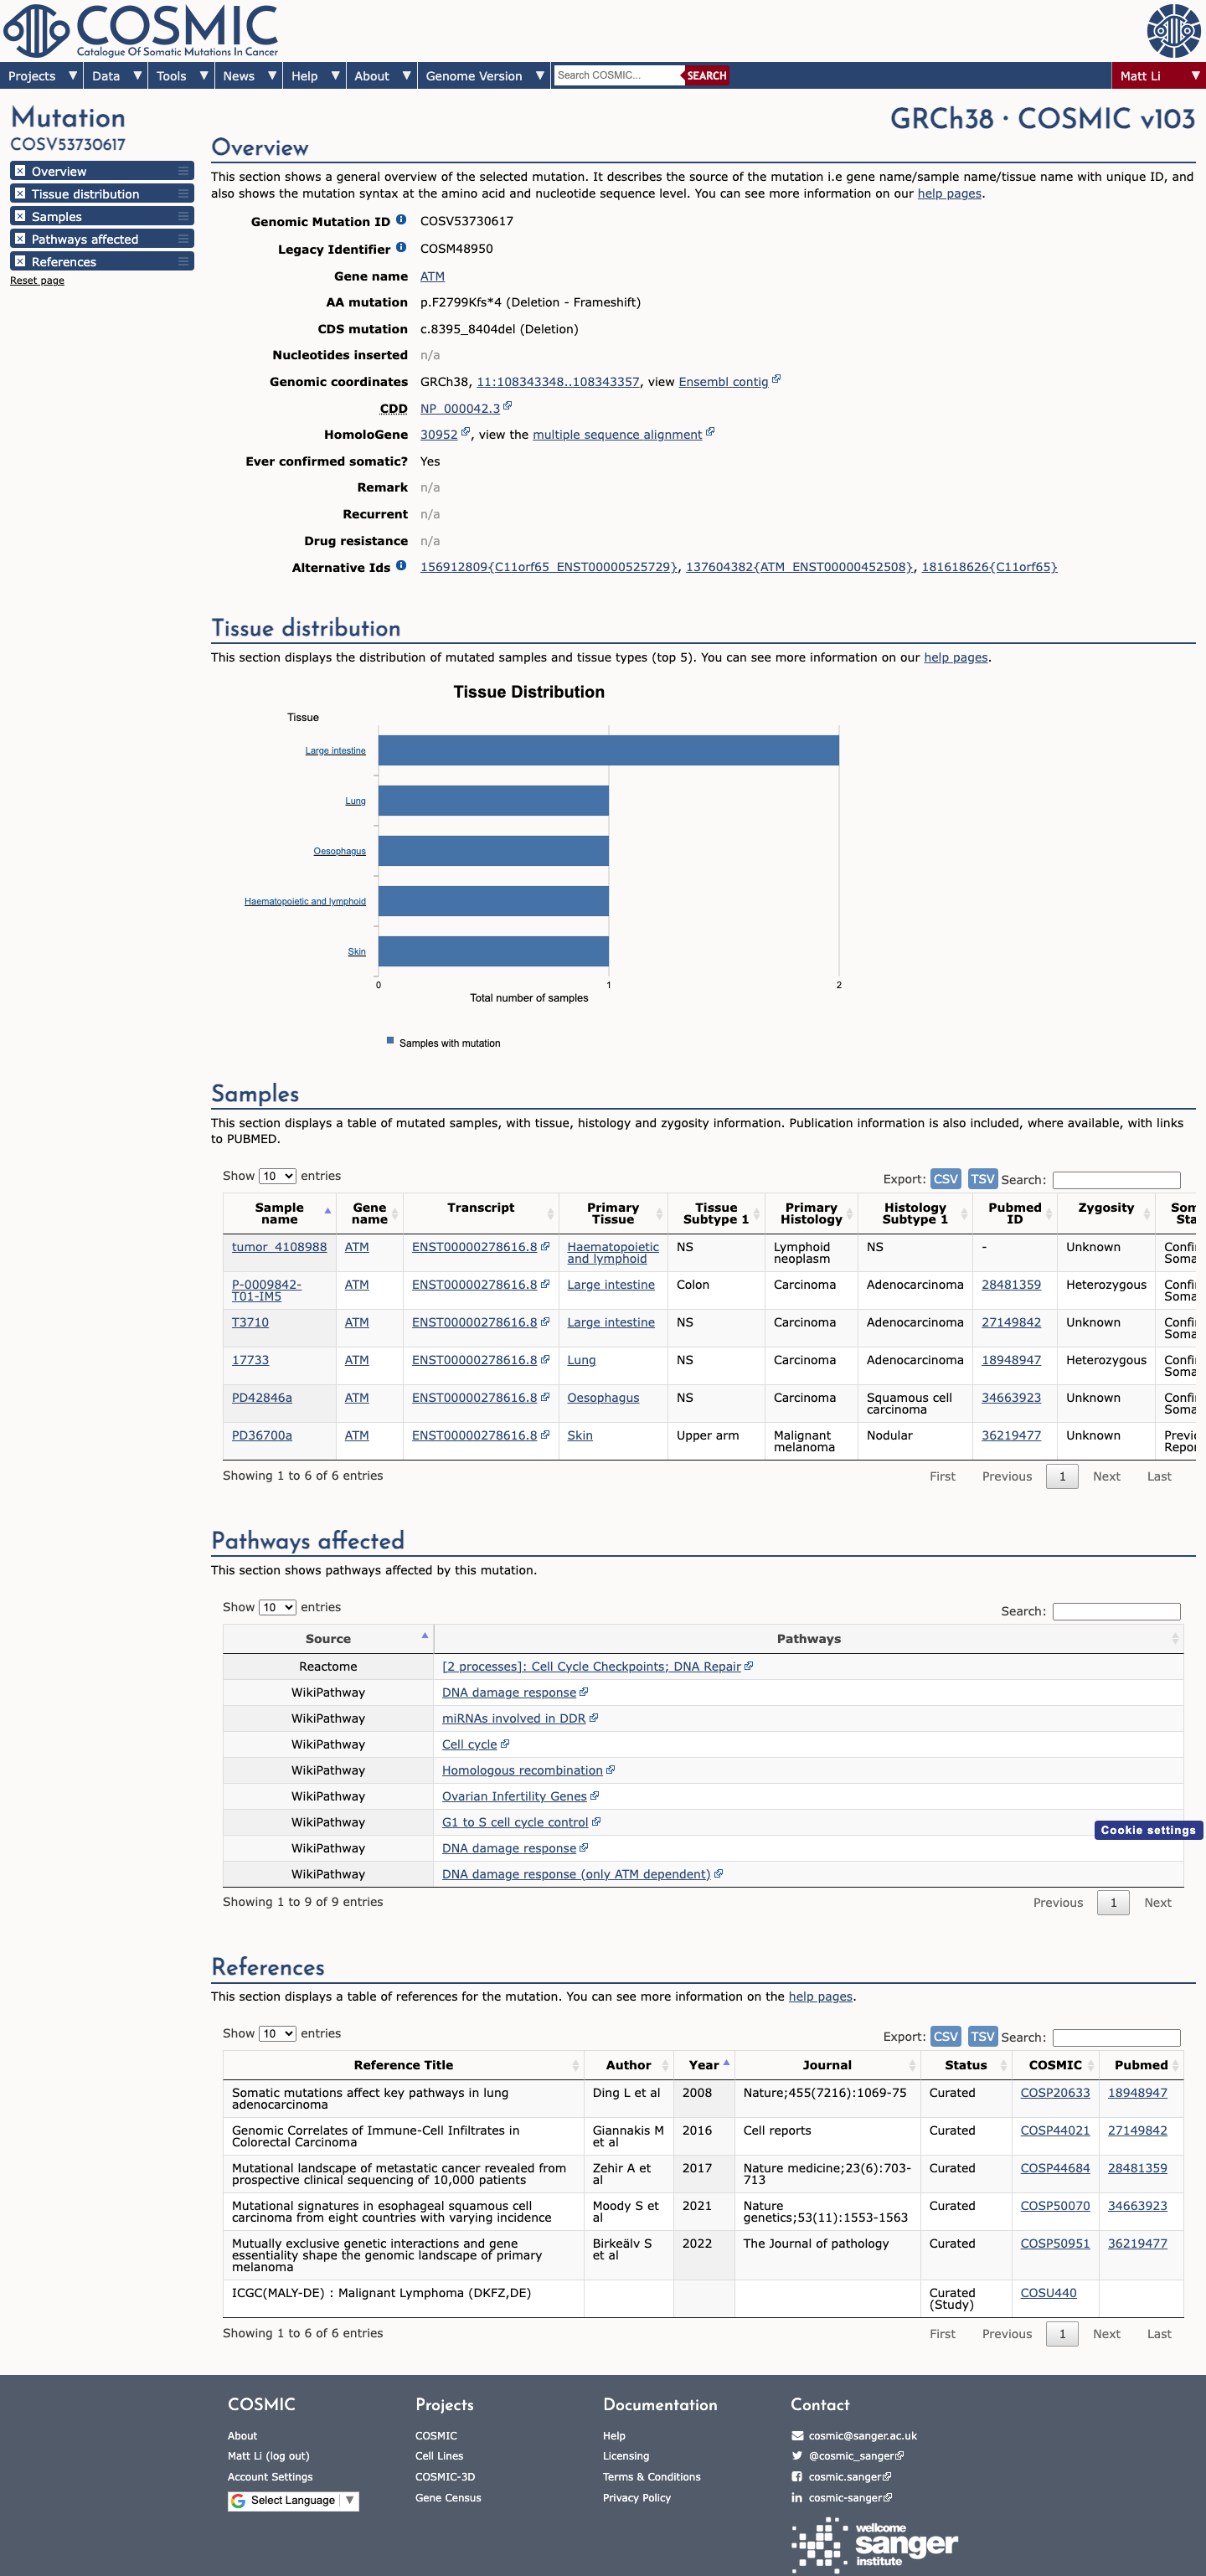Click the Search COSMIC input field
Image resolution: width=1206 pixels, height=2576 pixels.
pyautogui.click(x=618, y=75)
